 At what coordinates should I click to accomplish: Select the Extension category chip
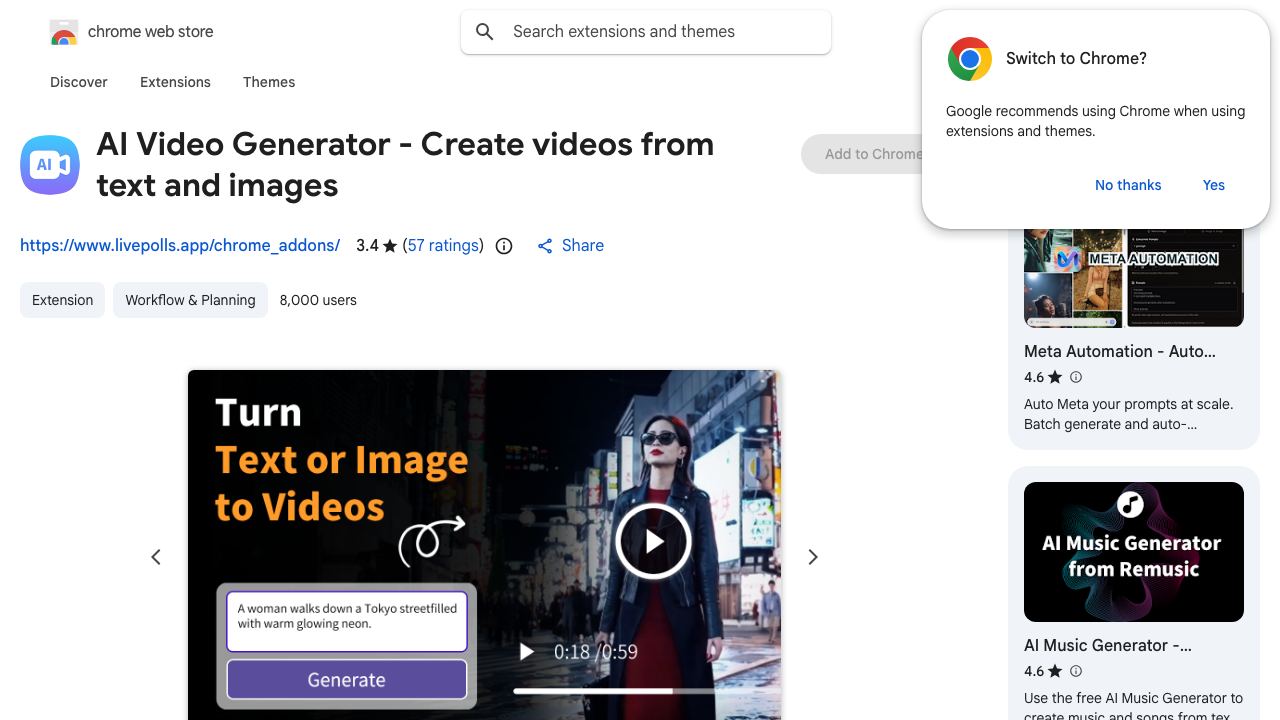(x=62, y=300)
